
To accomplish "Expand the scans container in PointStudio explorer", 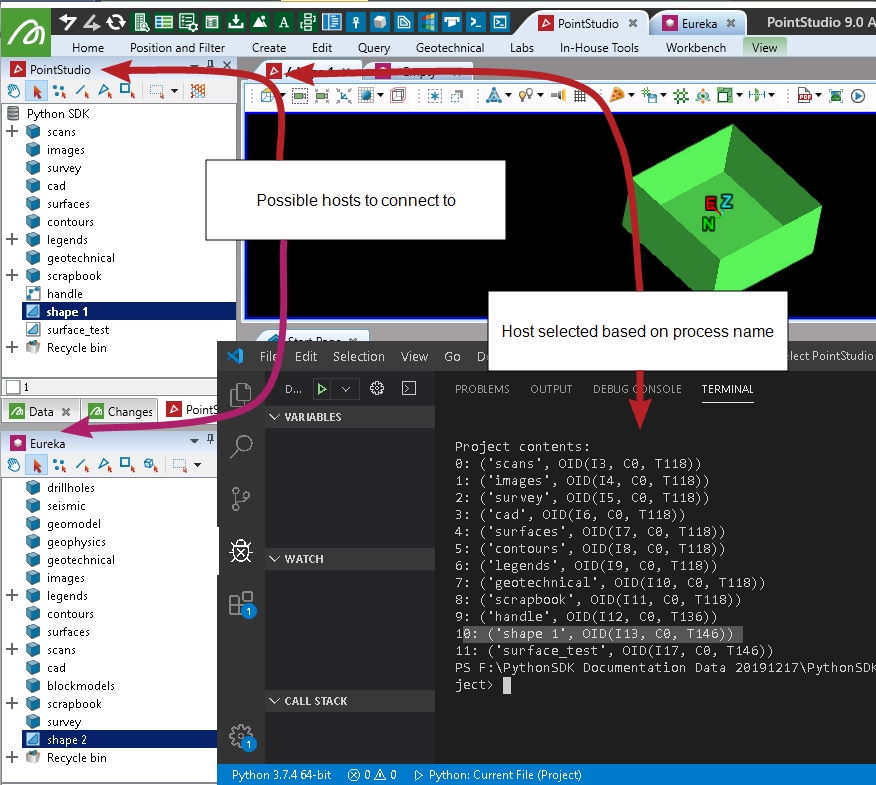I will 12,132.
